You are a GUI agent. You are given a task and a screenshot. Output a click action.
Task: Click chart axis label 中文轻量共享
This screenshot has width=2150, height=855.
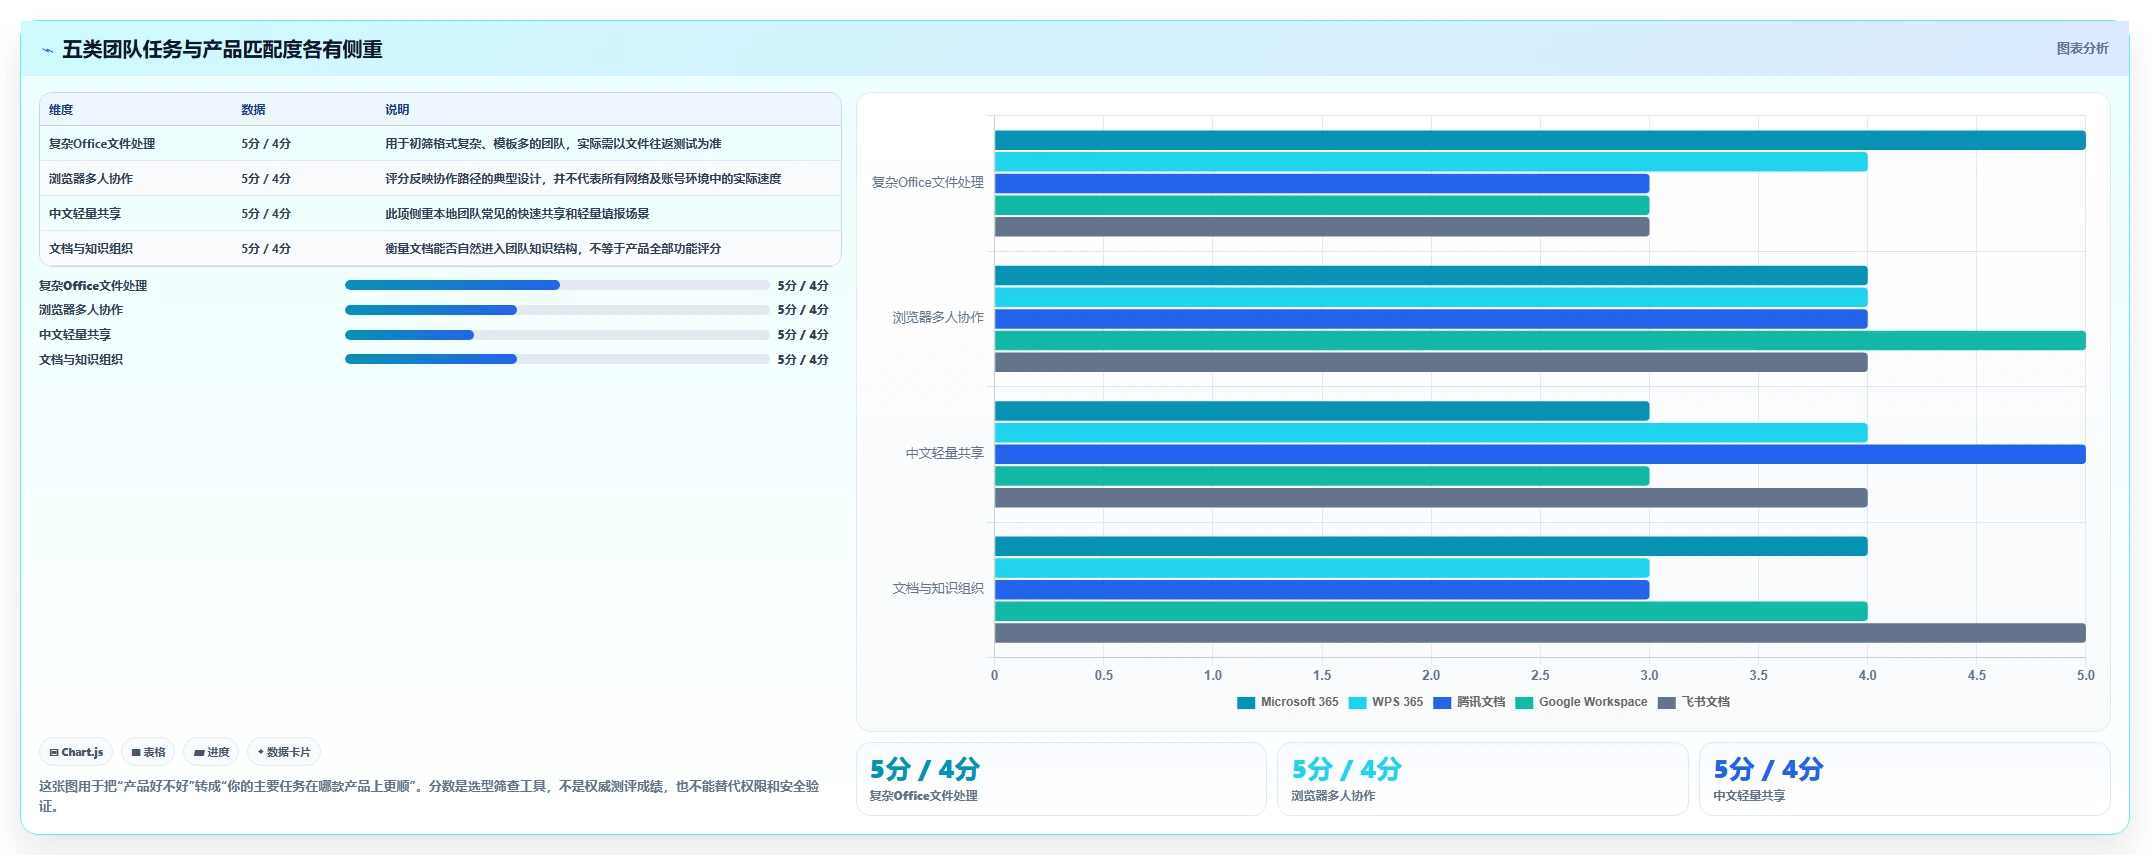point(944,453)
